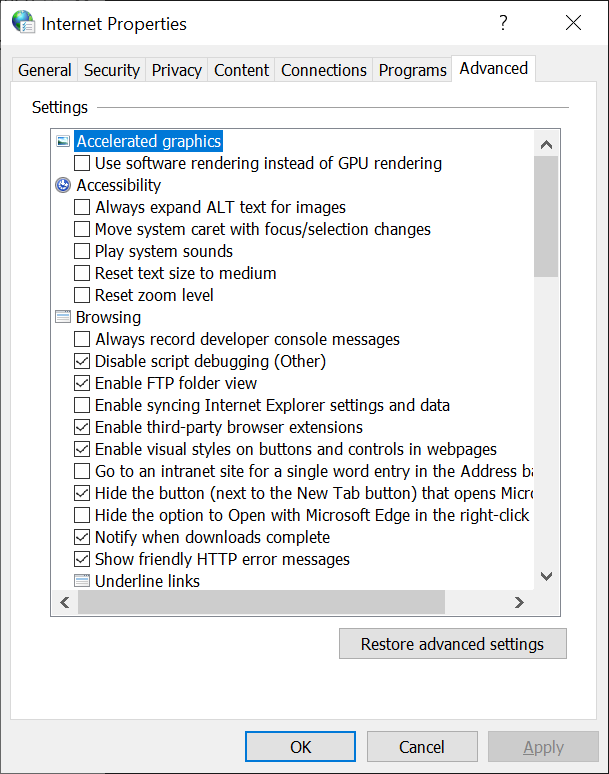Click the Accelerated graphics category icon
This screenshot has width=609, height=774.
coord(63,142)
